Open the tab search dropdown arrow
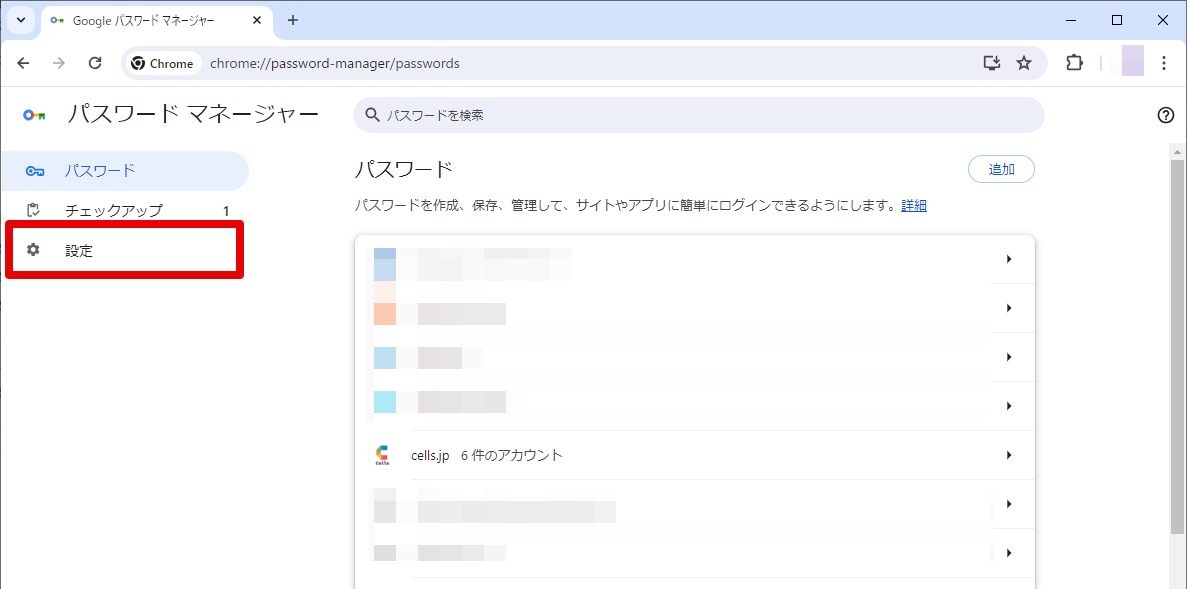The width and height of the screenshot is (1187, 589). [x=20, y=20]
